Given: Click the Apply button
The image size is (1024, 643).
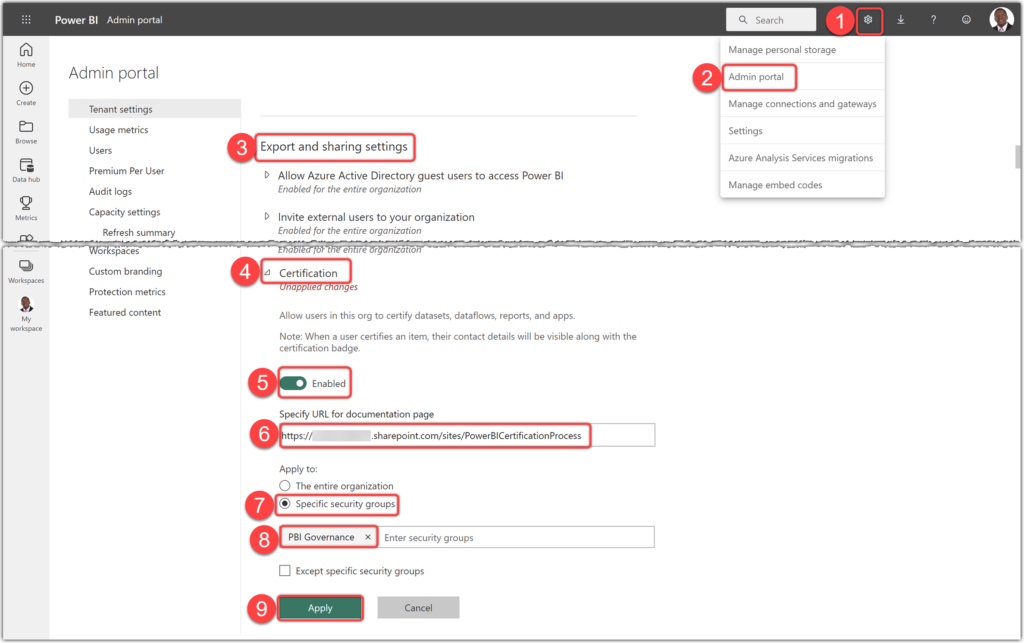Looking at the screenshot, I should (320, 608).
